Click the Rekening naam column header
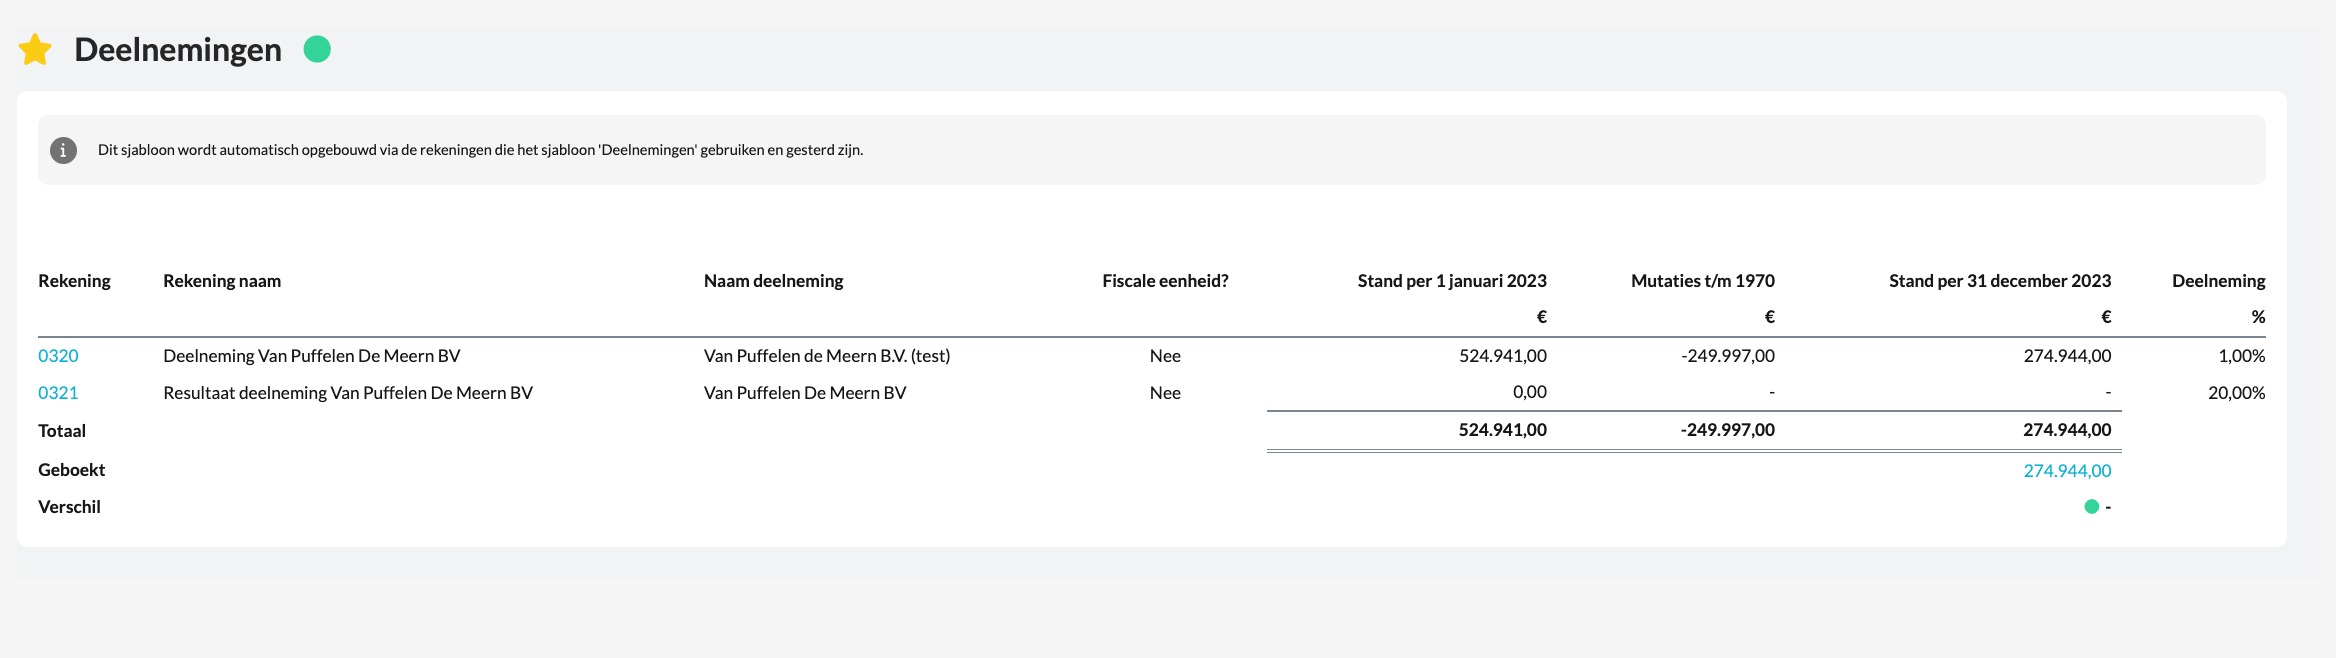Screen dimensions: 2336x658 click(222, 281)
